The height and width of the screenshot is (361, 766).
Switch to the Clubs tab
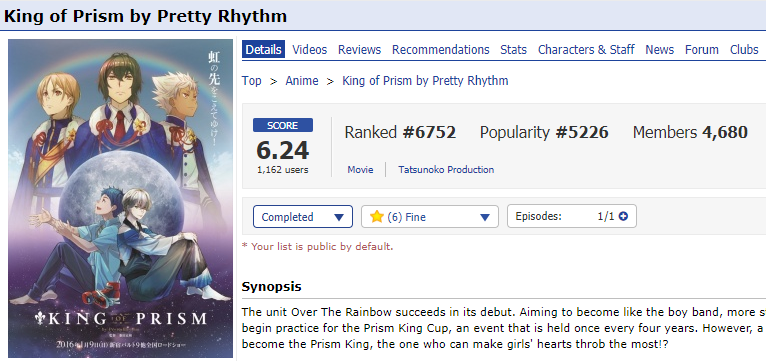[x=744, y=50]
